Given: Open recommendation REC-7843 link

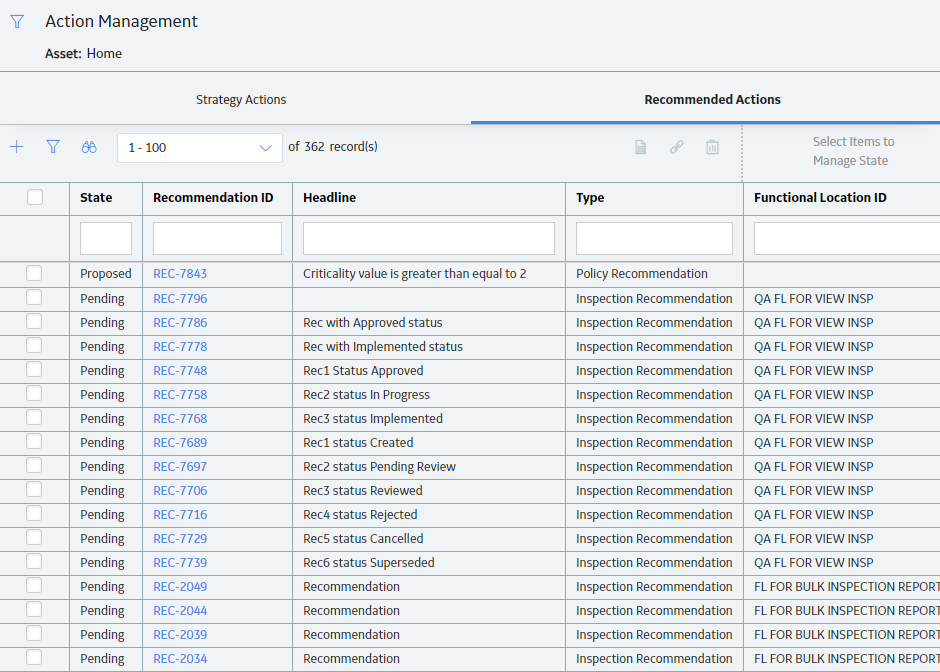Looking at the screenshot, I should 180,274.
